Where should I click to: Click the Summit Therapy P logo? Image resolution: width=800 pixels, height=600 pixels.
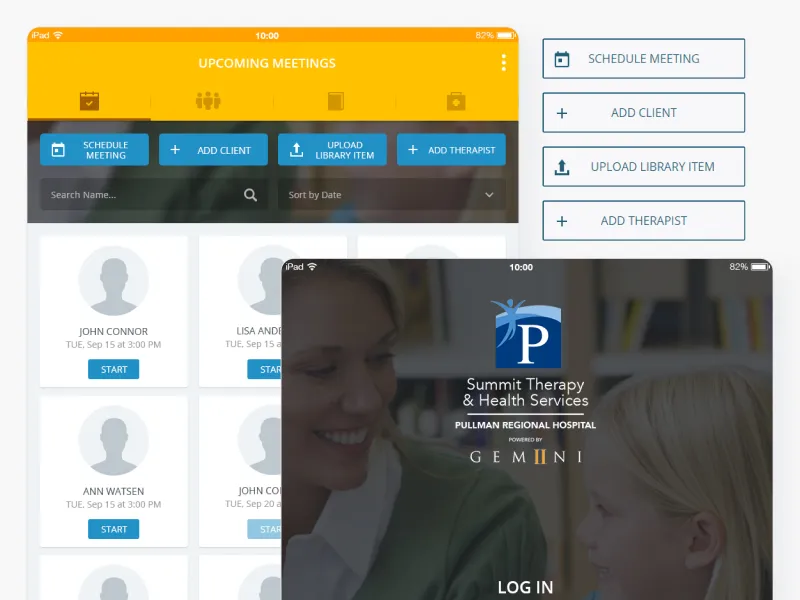[x=527, y=333]
